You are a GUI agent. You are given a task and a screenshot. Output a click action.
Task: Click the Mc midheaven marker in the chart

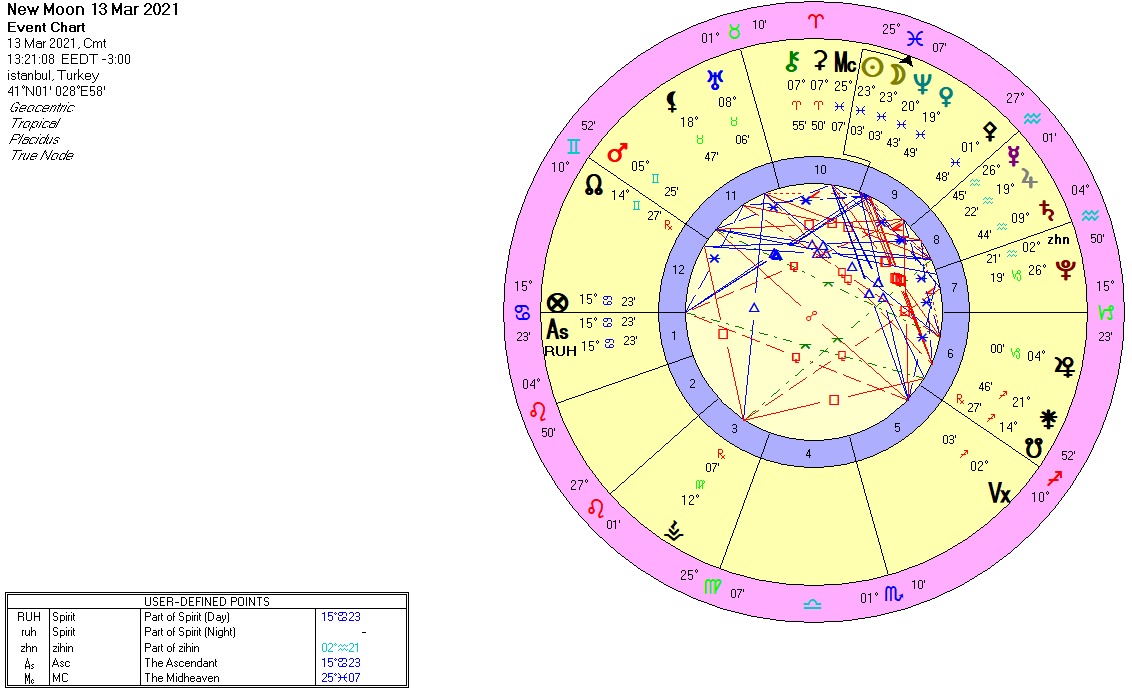[846, 64]
